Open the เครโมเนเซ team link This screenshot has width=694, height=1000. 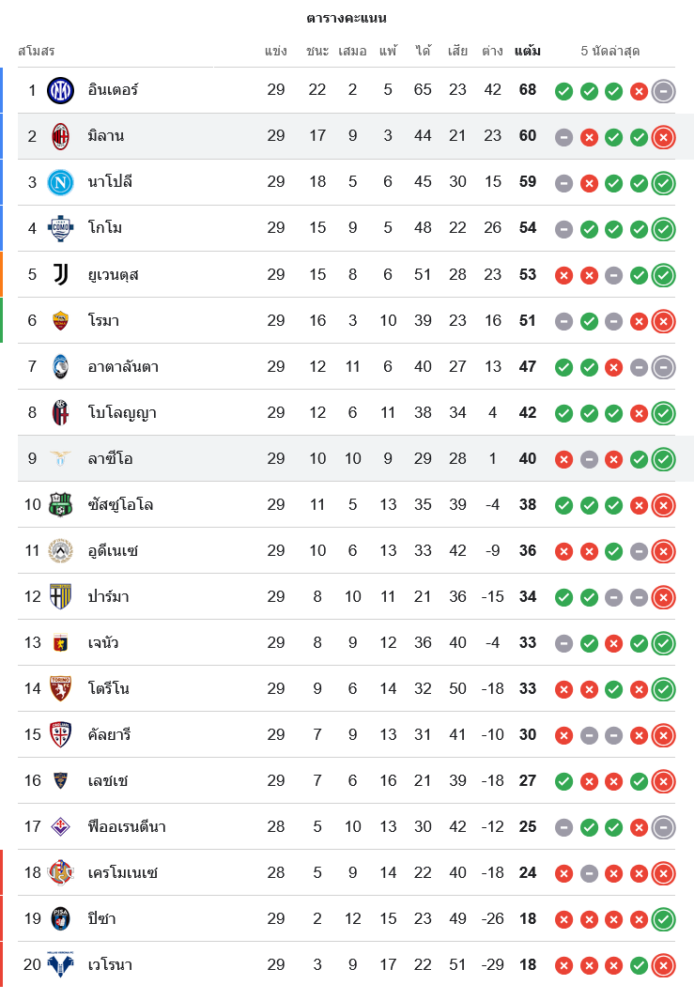click(x=123, y=872)
